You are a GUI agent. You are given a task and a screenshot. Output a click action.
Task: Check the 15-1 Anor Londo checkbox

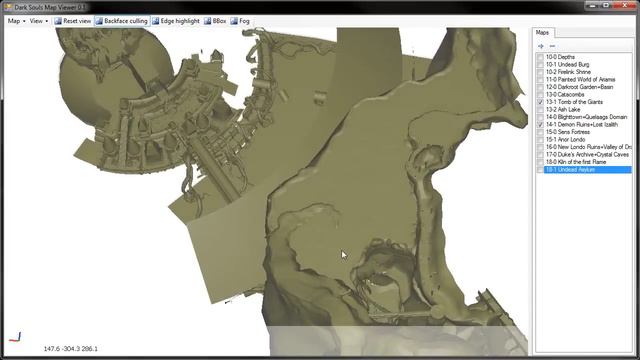pyautogui.click(x=540, y=140)
